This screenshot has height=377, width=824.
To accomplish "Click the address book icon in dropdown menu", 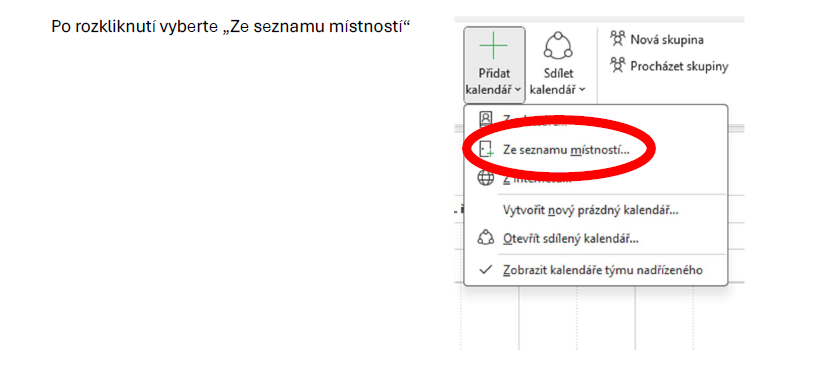I will click(486, 119).
